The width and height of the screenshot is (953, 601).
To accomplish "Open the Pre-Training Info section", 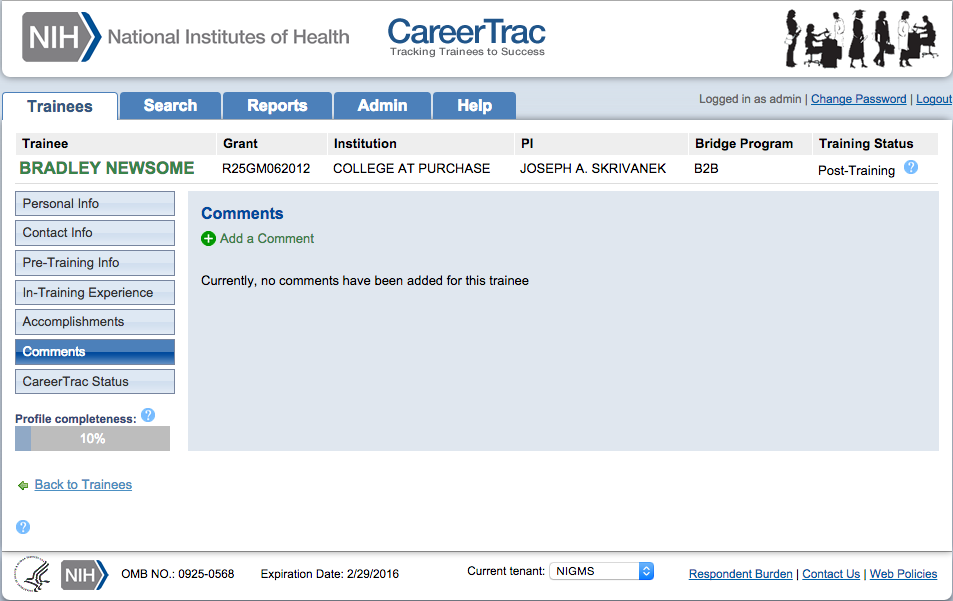I will click(95, 263).
